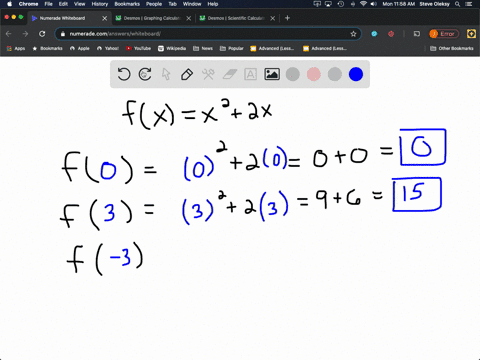The height and width of the screenshot is (360, 480).
Task: Choose the pink color swatch
Action: [x=314, y=74]
